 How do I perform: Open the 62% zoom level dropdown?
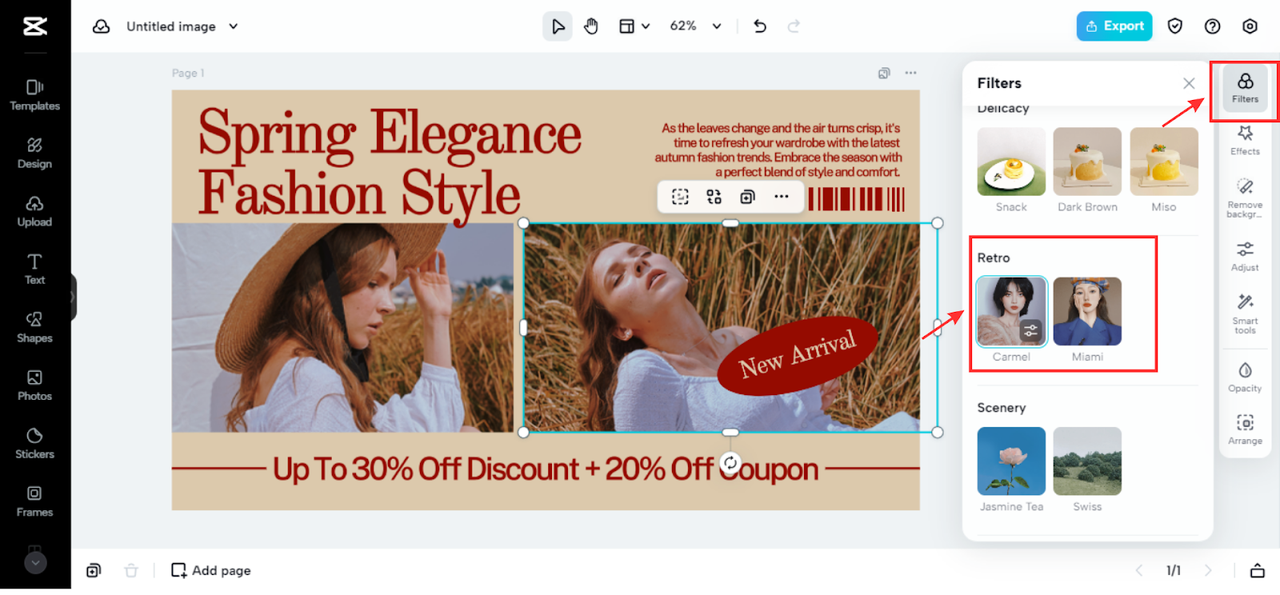[x=695, y=26]
